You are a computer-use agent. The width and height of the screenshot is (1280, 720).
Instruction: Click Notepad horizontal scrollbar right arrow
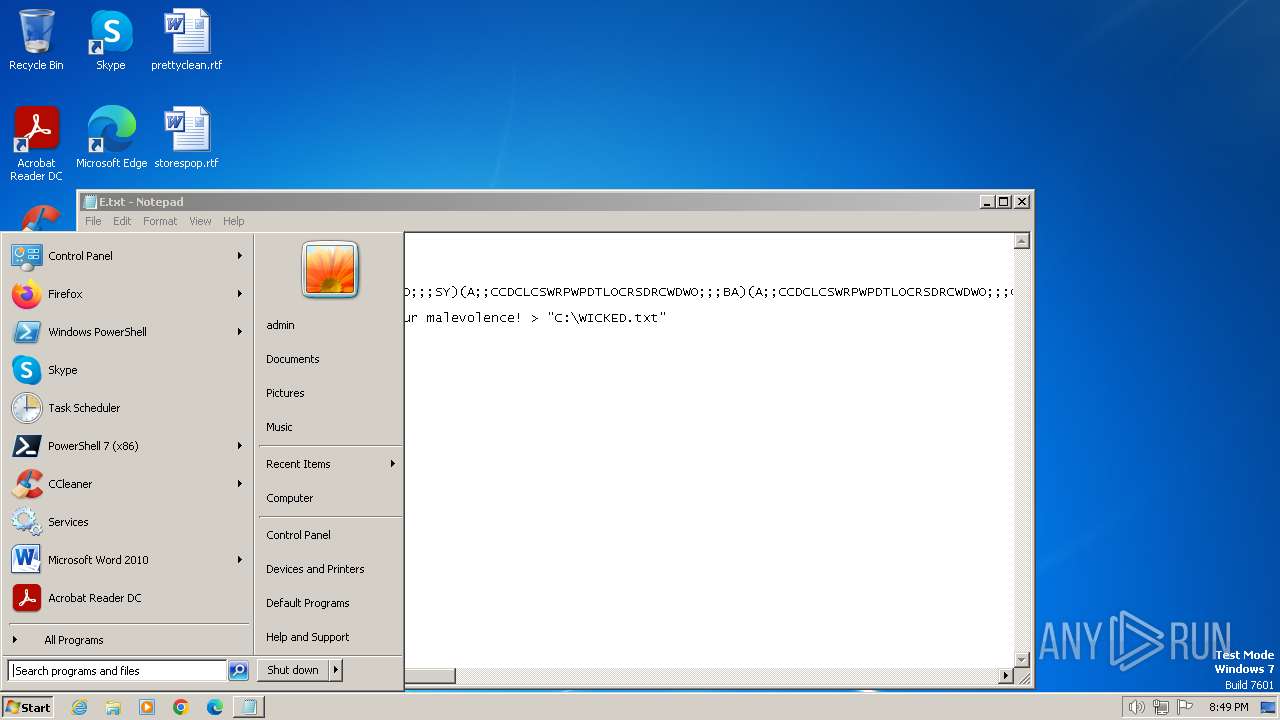(1006, 676)
